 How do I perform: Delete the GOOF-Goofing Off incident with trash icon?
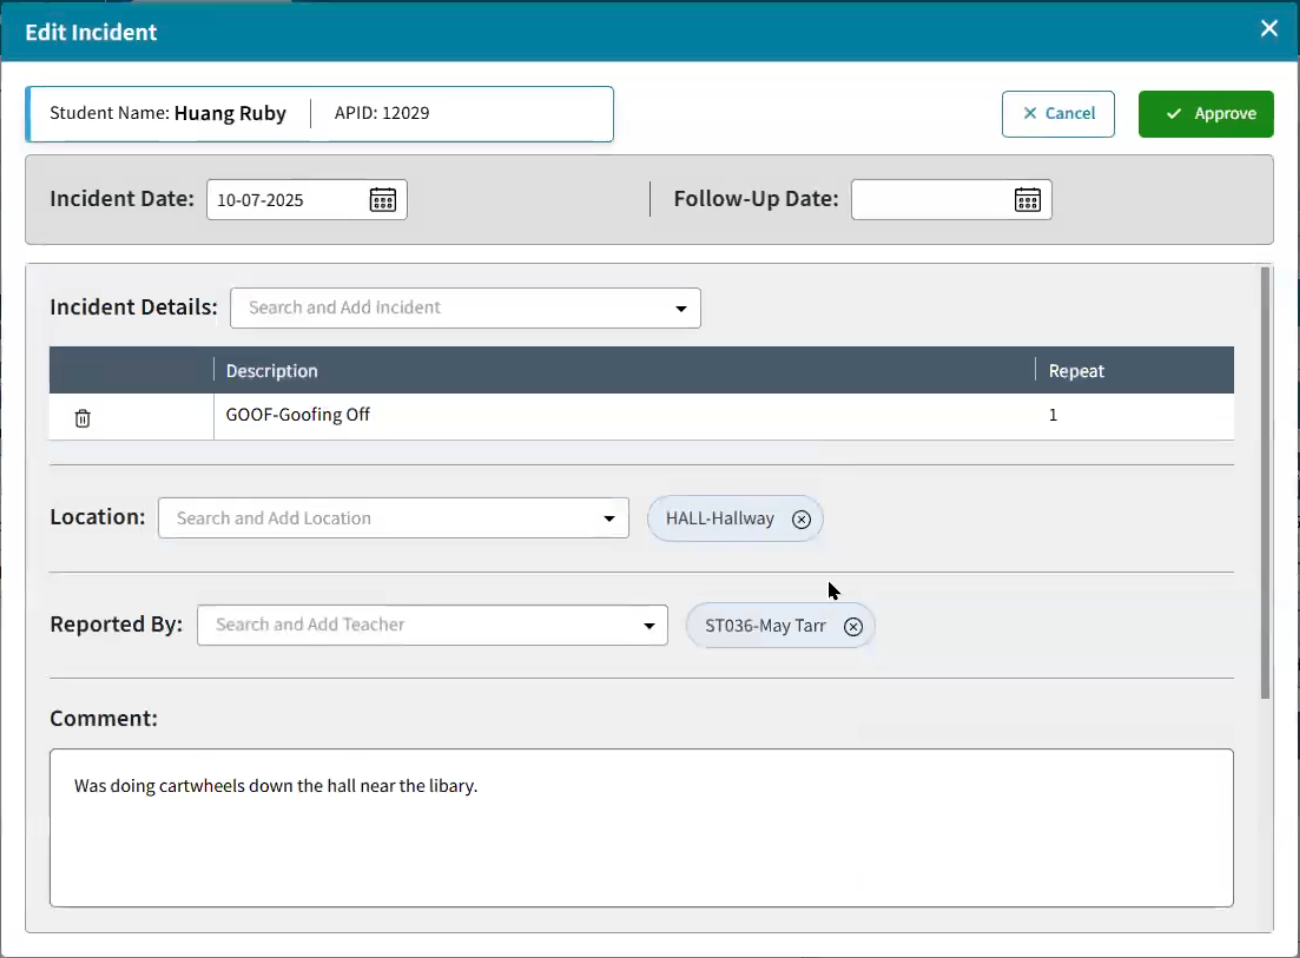82,417
